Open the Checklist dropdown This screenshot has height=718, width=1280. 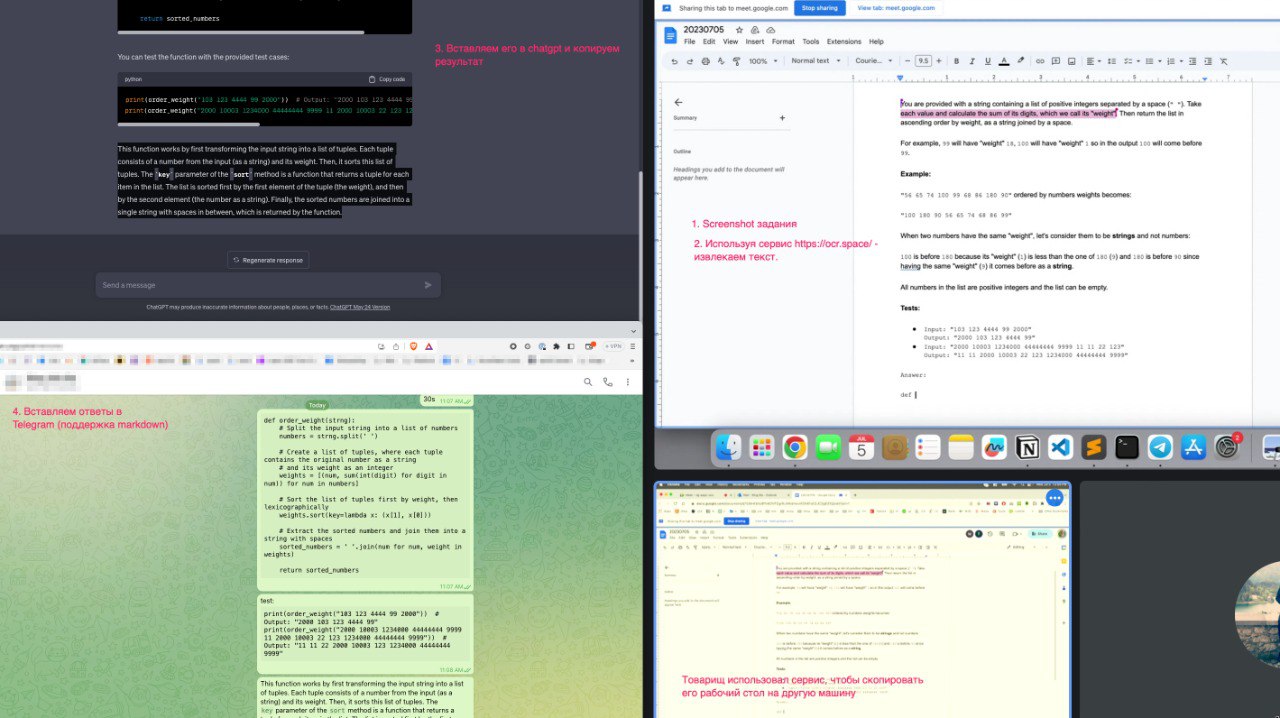tap(1132, 61)
